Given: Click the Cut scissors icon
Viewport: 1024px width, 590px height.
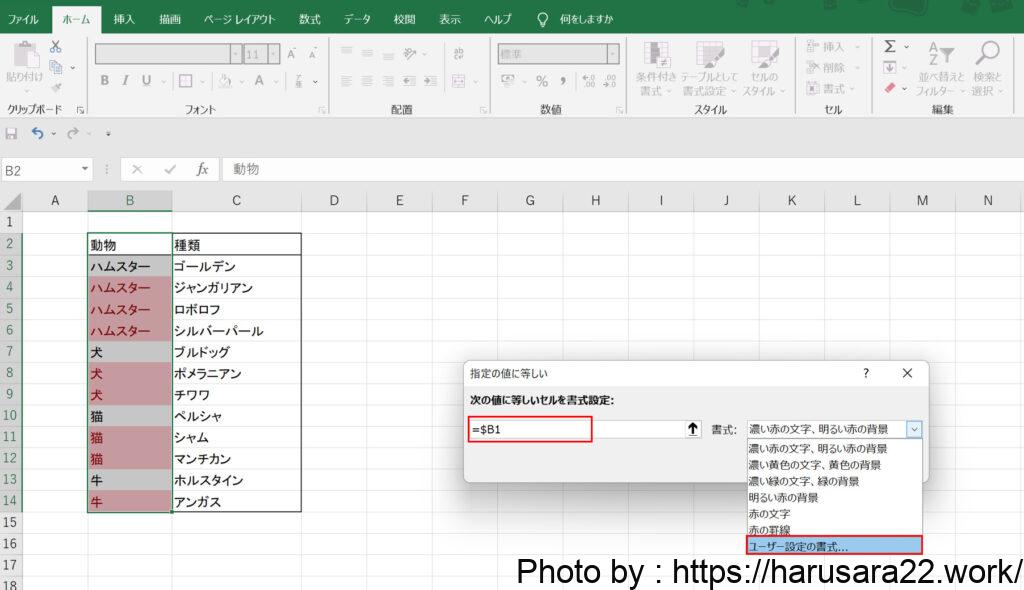Looking at the screenshot, I should click(x=55, y=46).
